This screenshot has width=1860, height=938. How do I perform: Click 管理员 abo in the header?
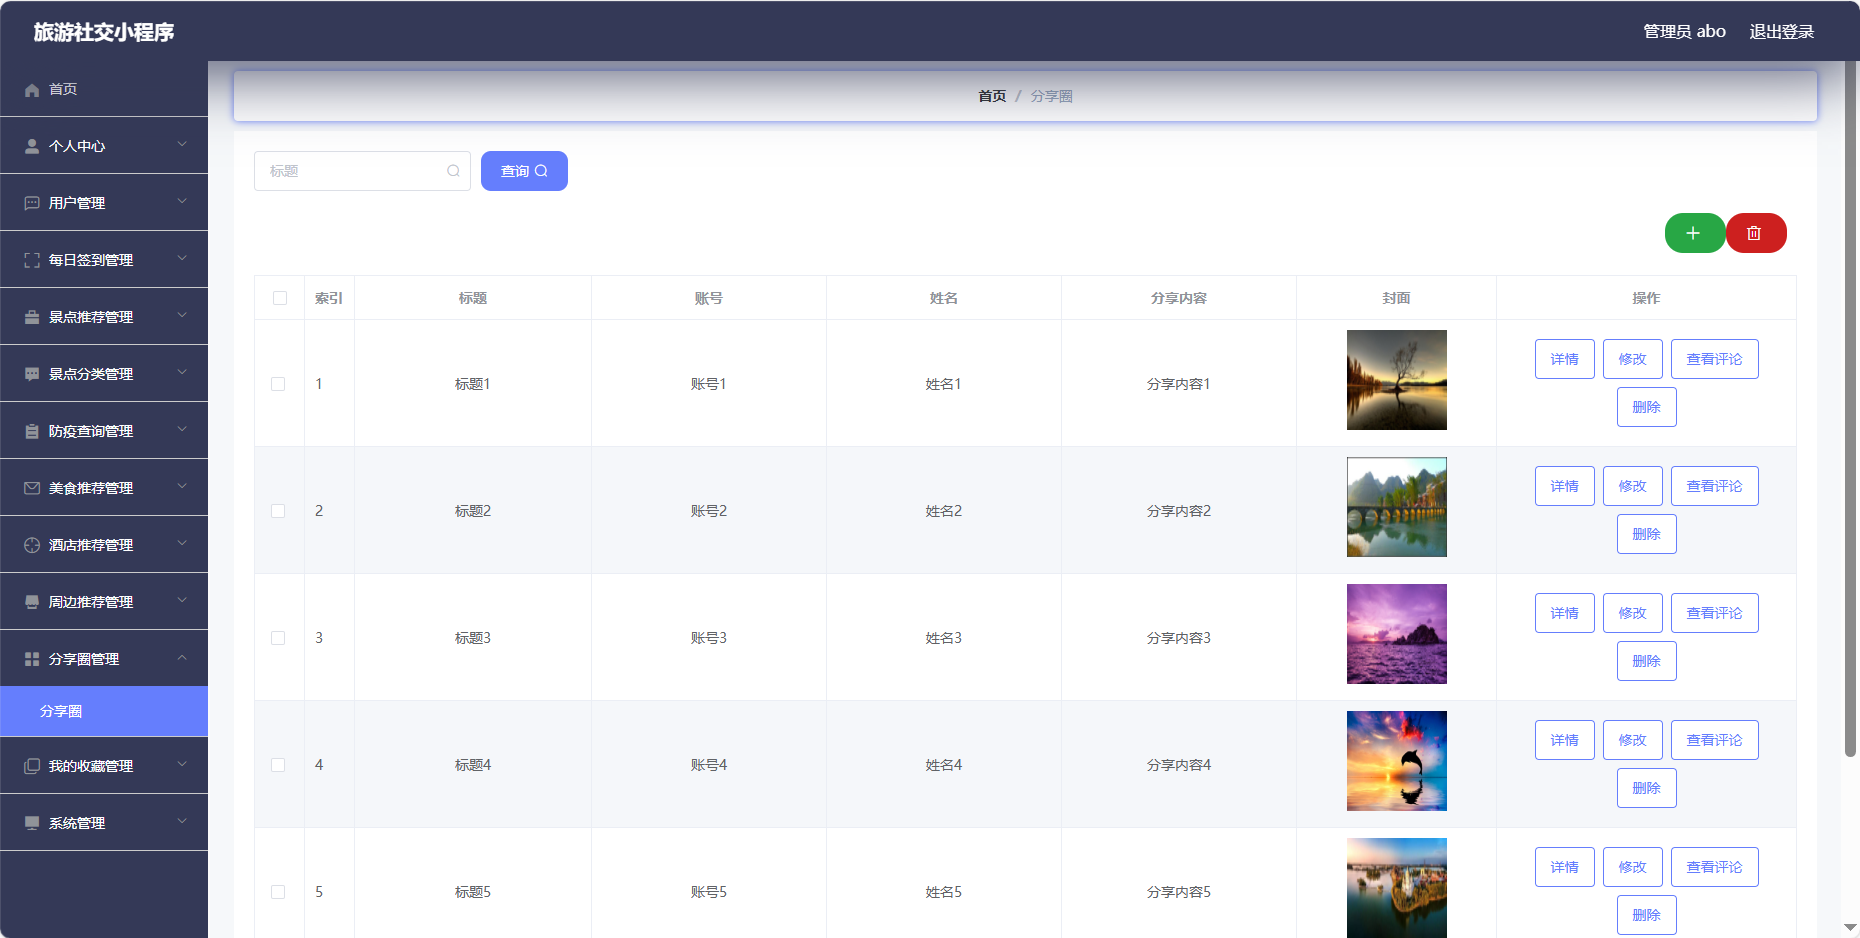[x=1684, y=31]
